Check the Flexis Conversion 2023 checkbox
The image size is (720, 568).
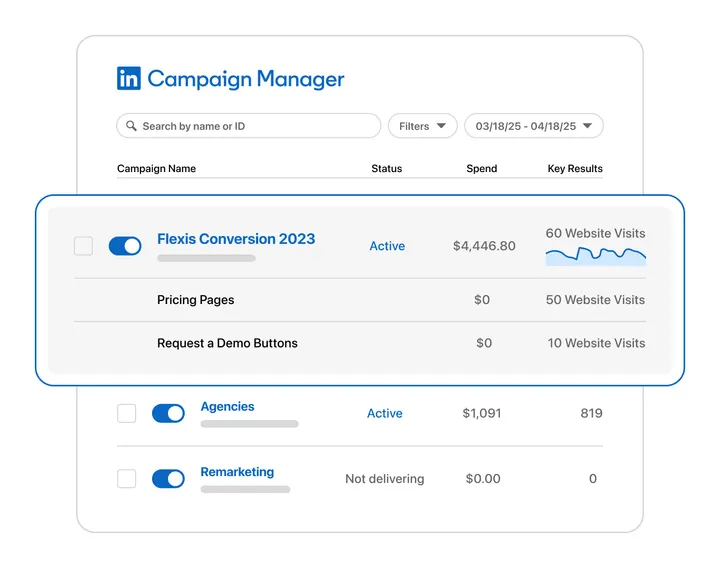tap(84, 246)
